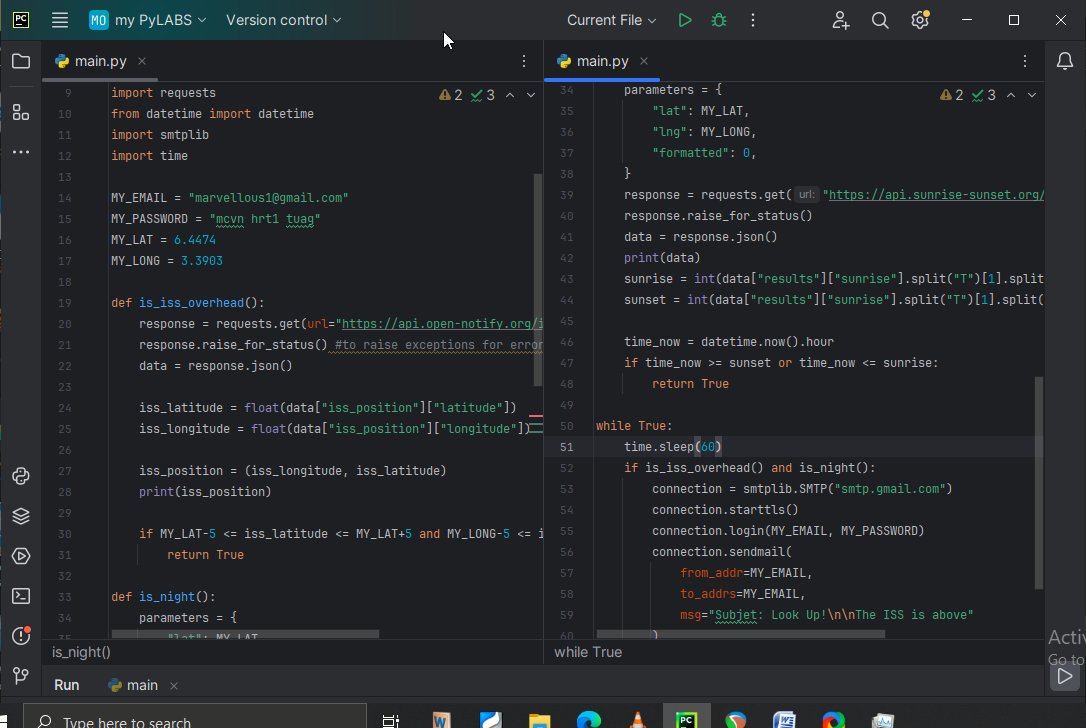Show warnings count in left editor inspection widget

(450, 95)
